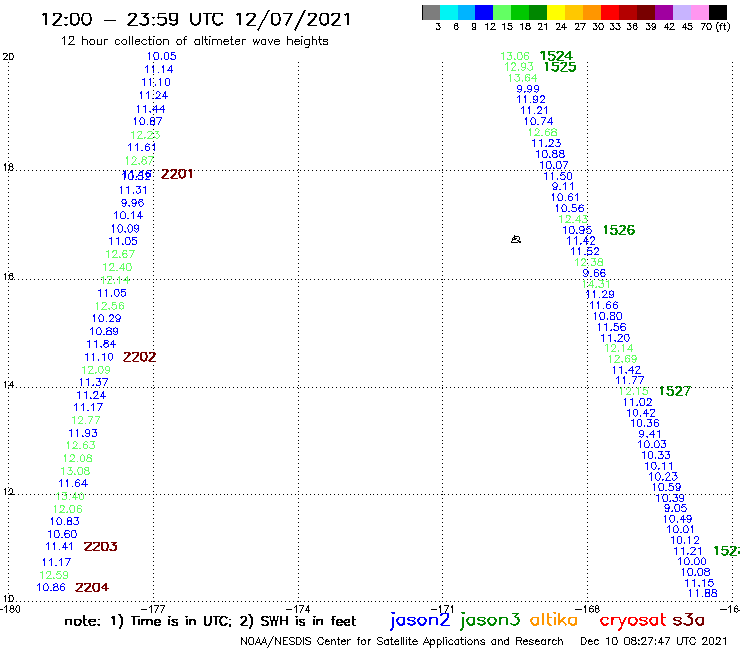Click the wave height value 10.00
This screenshot has width=740, height=650.
pyautogui.click(x=692, y=561)
